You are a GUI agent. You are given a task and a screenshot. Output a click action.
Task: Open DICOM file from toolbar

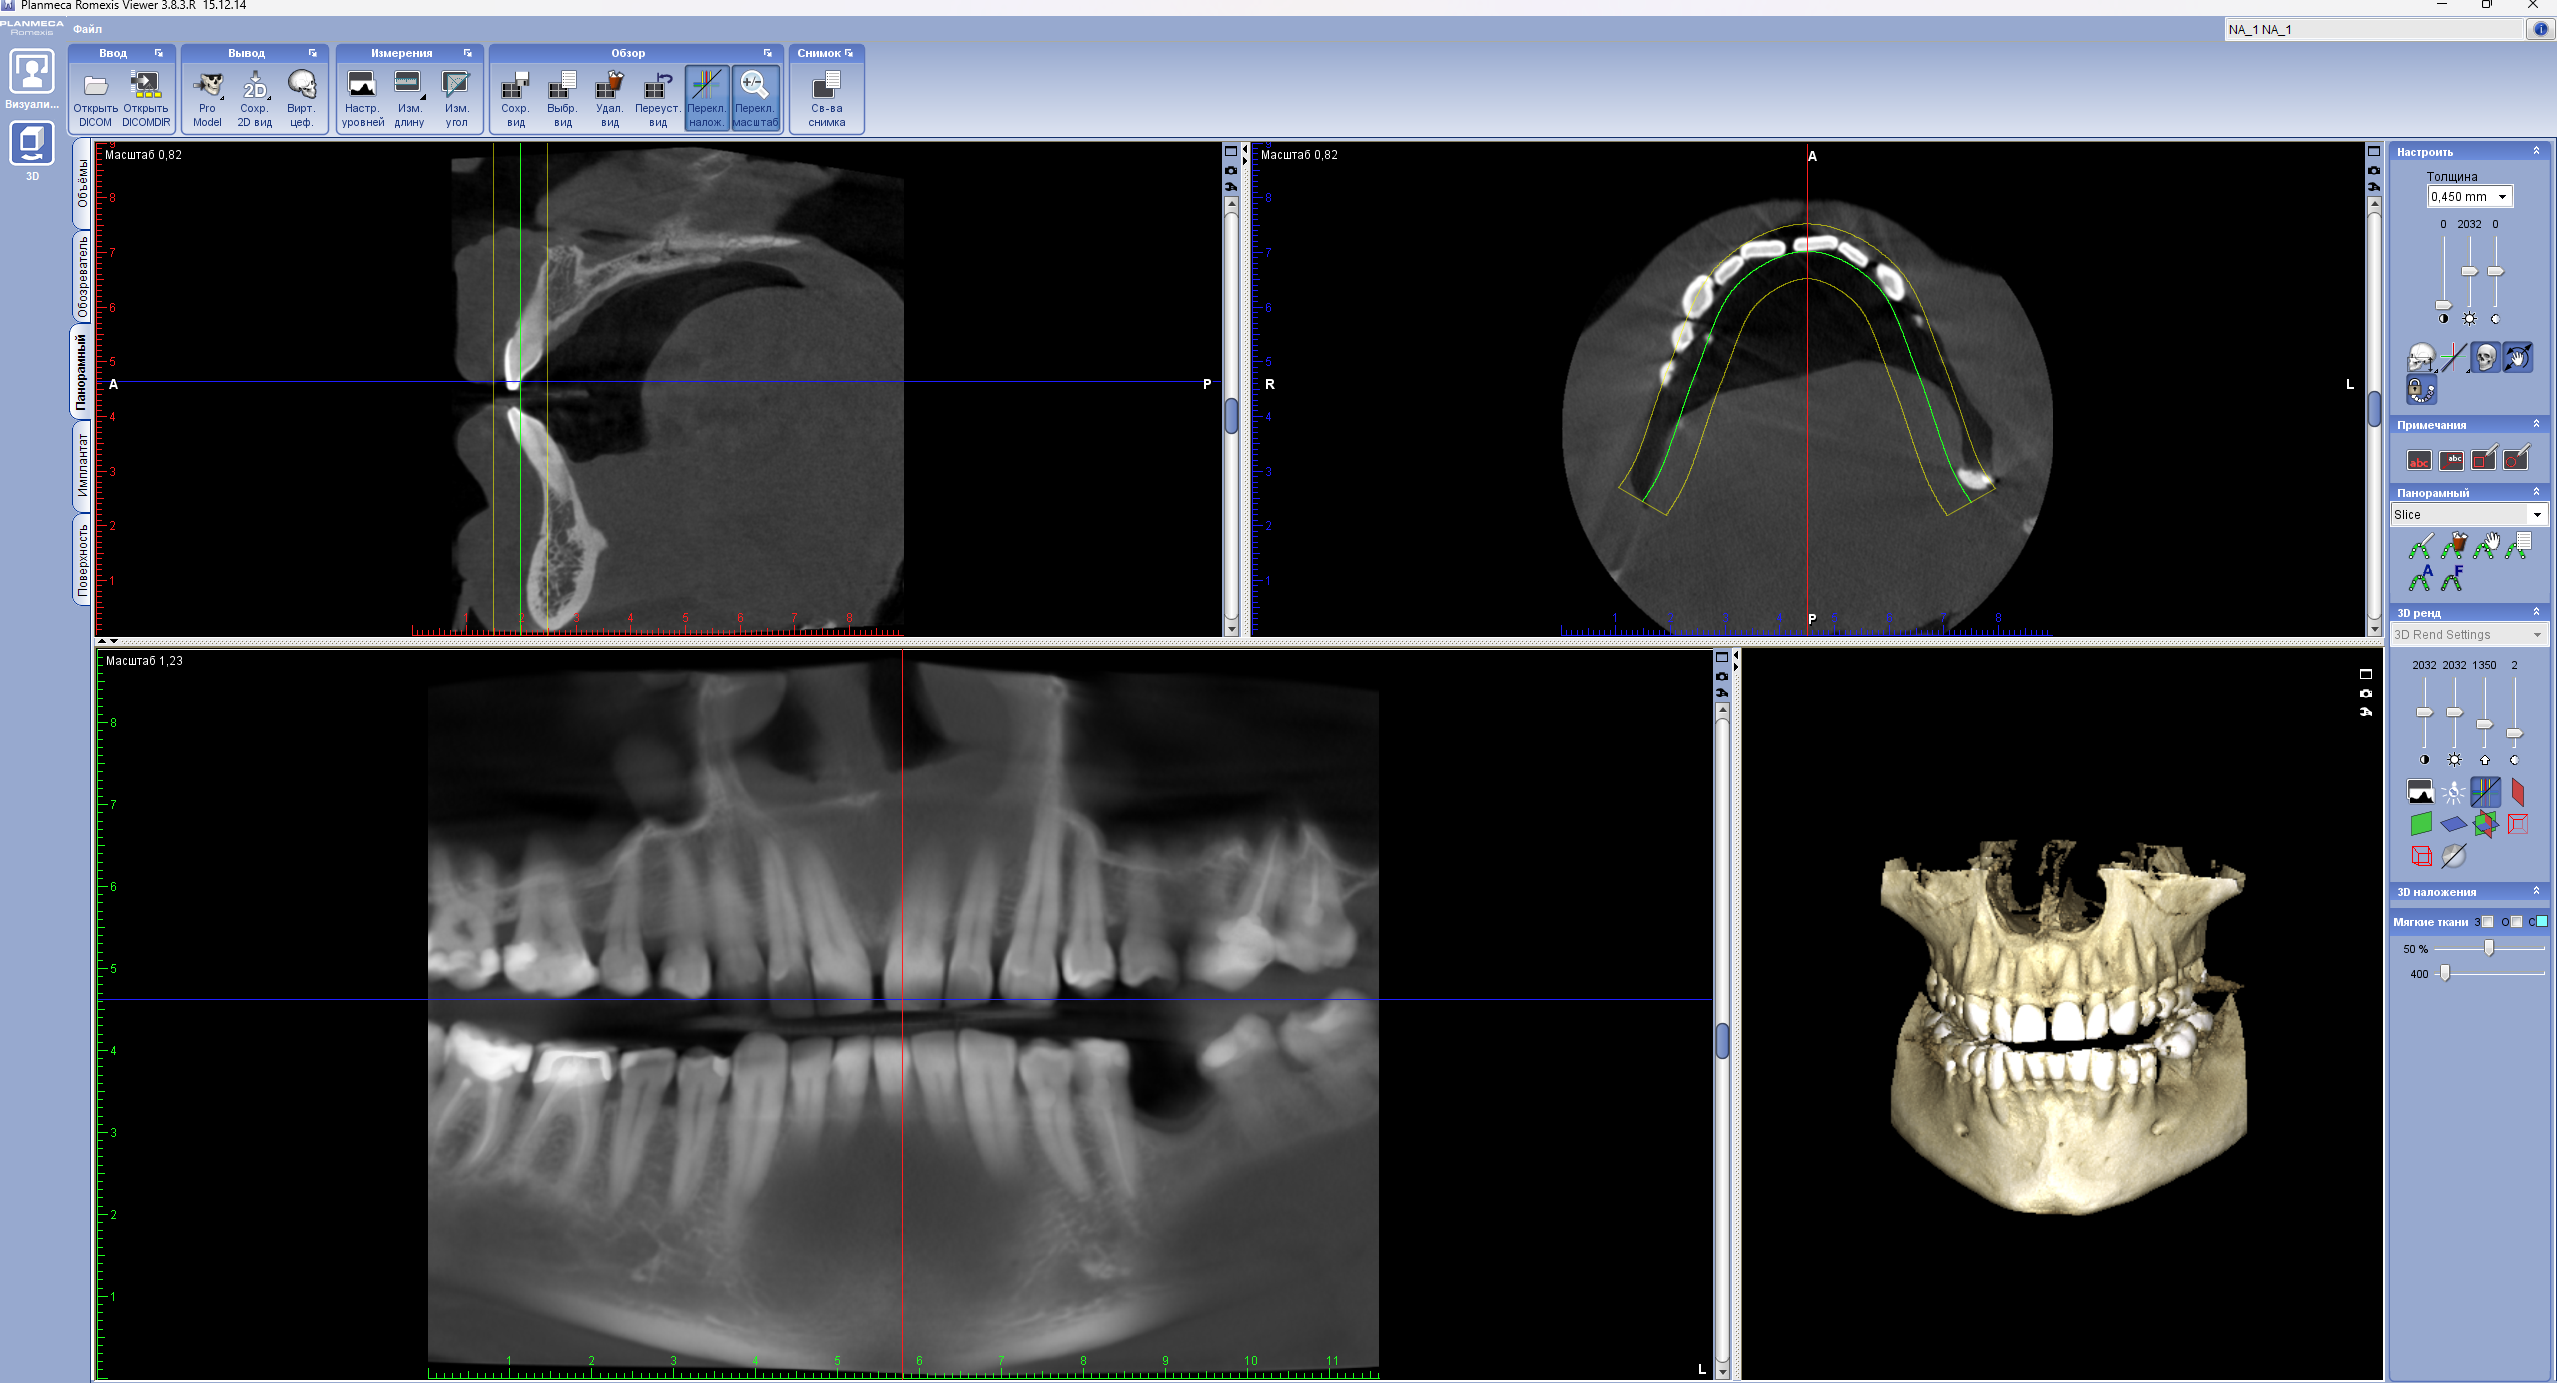coord(95,98)
